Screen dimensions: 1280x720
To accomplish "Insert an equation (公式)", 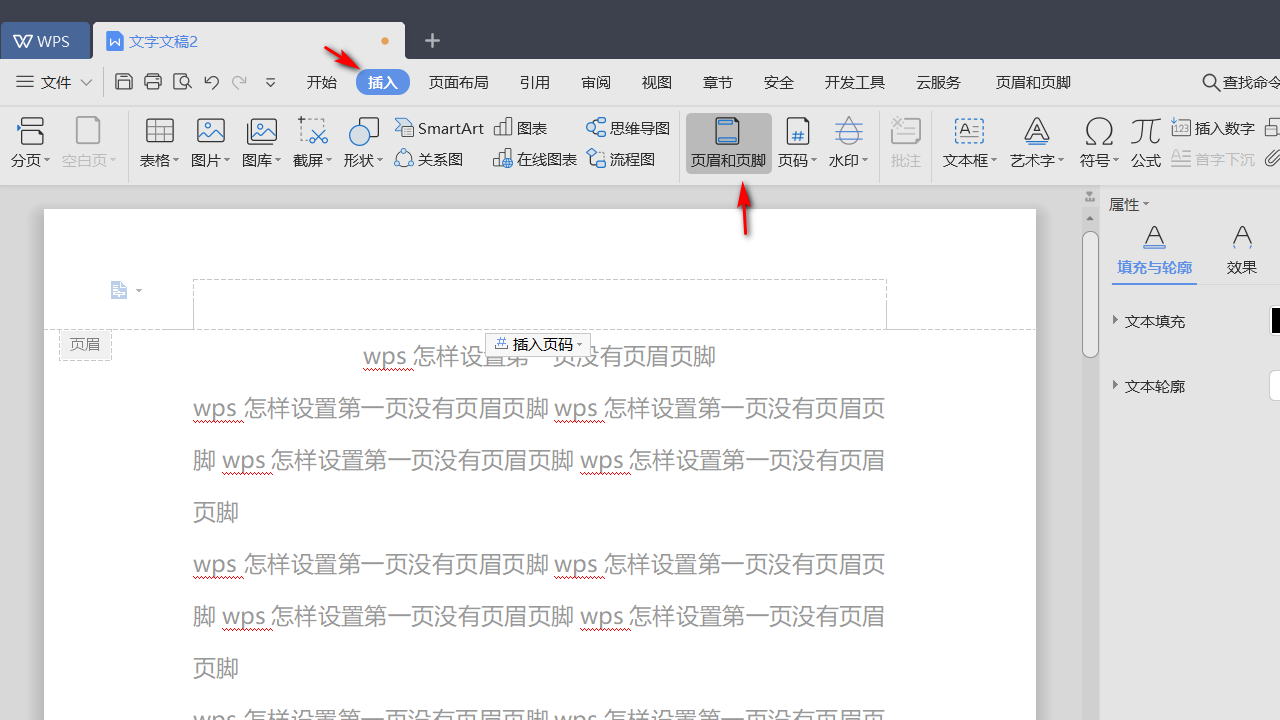I will tap(1146, 142).
